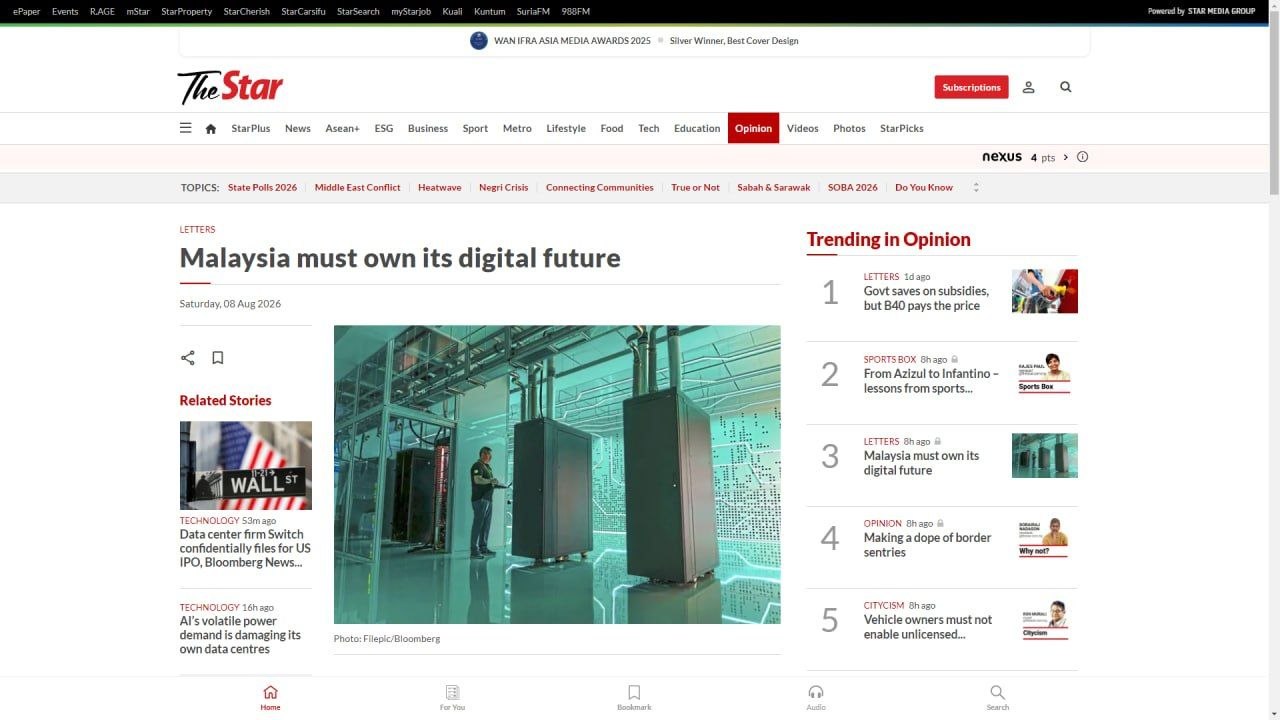Click the Wall Street related story thumbnail
This screenshot has width=1280, height=720.
(x=246, y=465)
